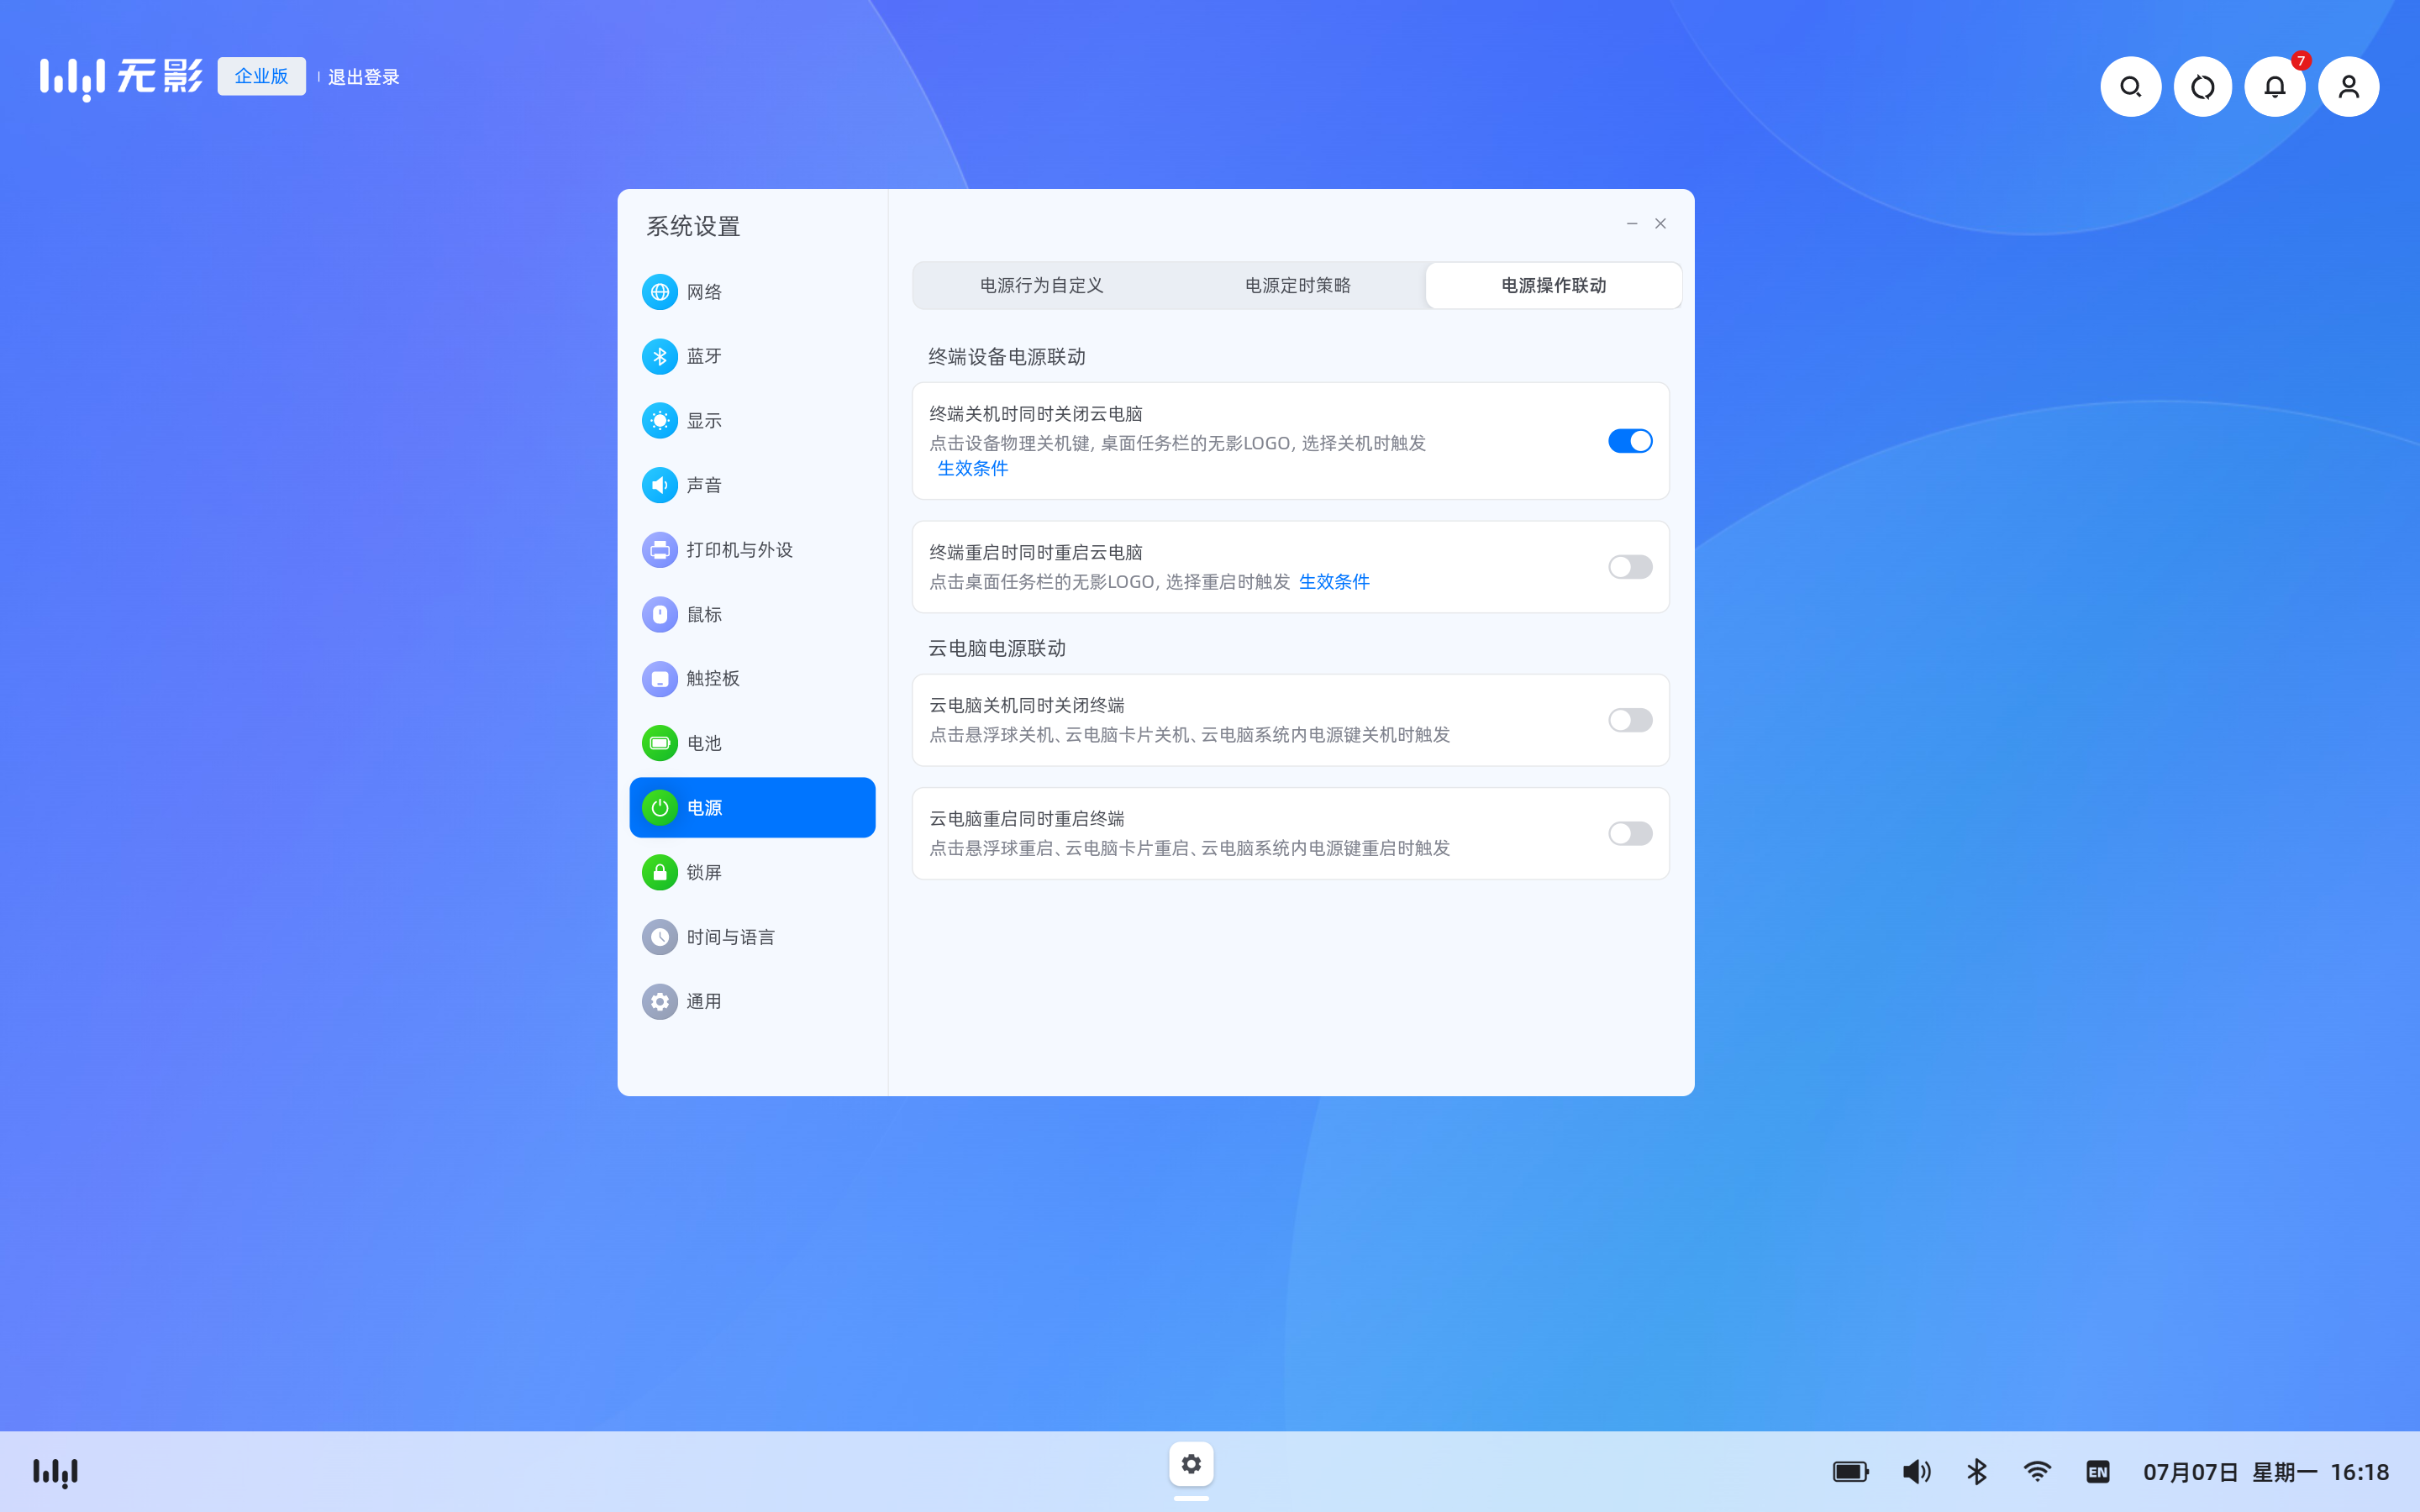This screenshot has width=2420, height=1512.
Task: Switch to 电源定时策略 tab
Action: click(1297, 285)
